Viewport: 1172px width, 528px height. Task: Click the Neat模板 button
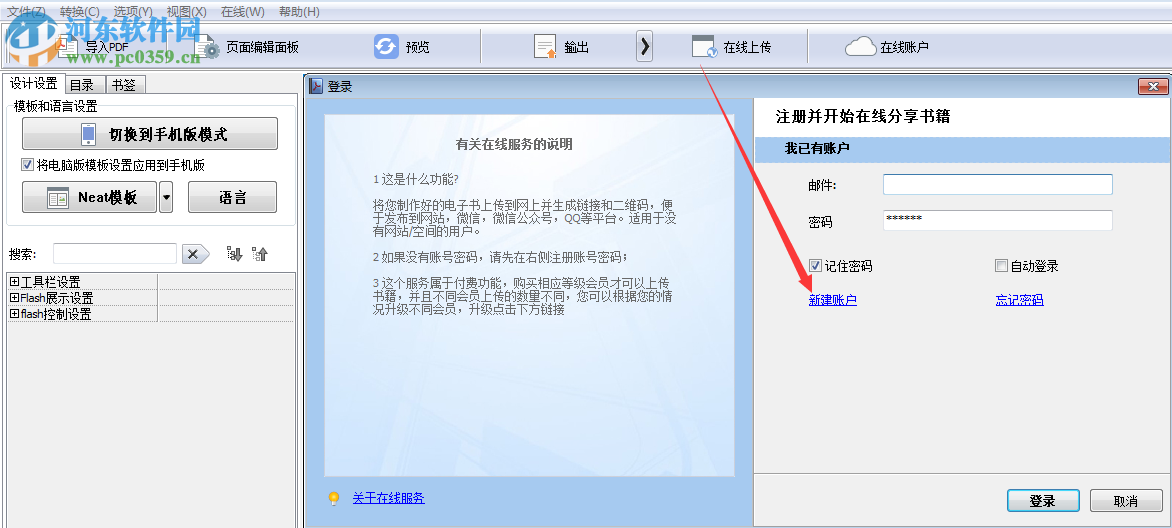[90, 197]
